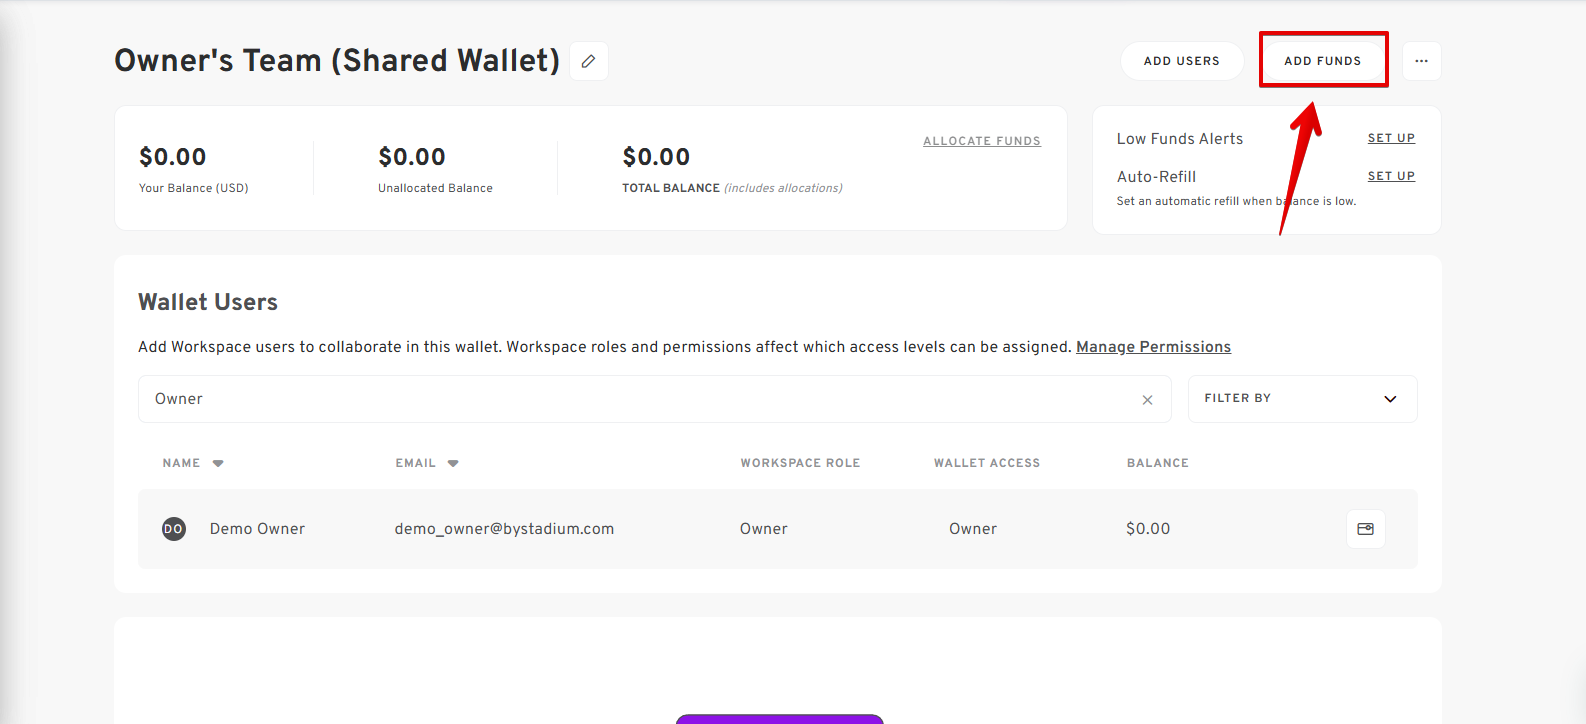The height and width of the screenshot is (724, 1586).
Task: Click the DO avatar badge
Action: [x=174, y=529]
